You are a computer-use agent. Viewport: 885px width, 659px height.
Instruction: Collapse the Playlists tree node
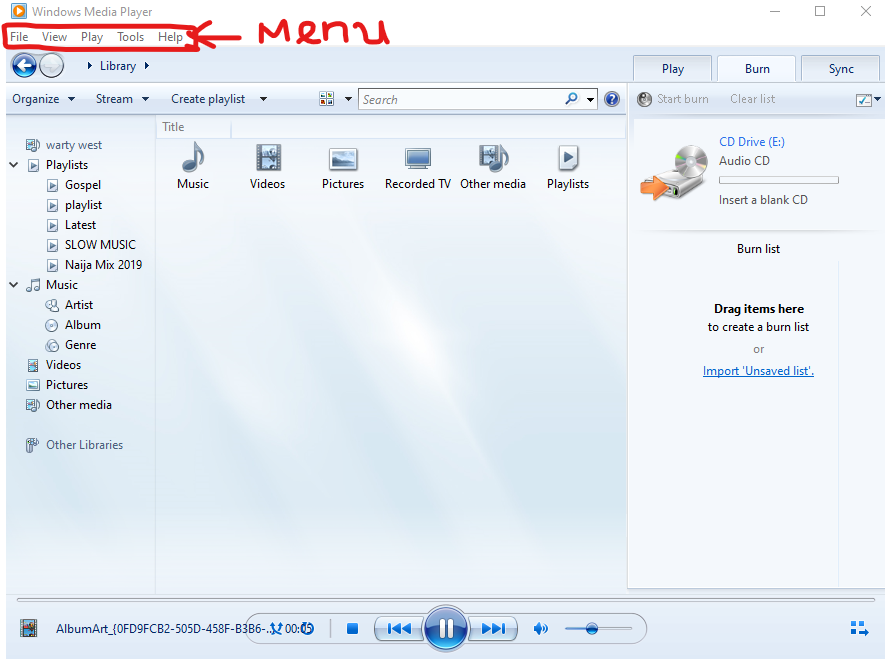tap(14, 165)
